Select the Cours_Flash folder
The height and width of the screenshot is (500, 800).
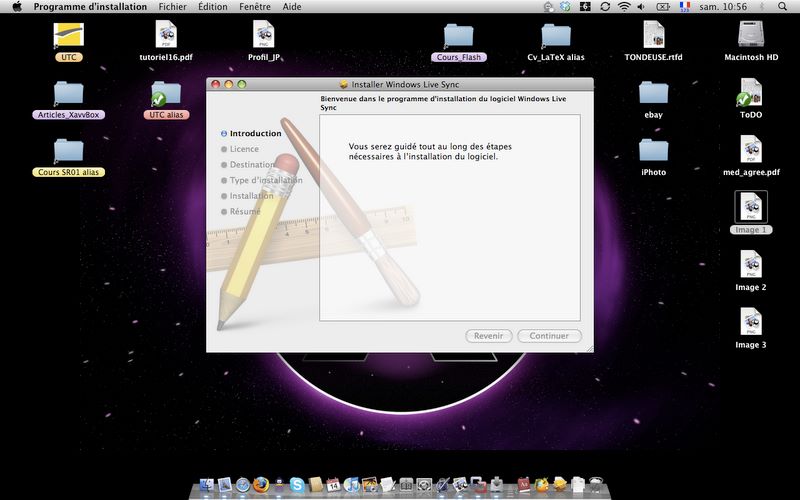[459, 42]
